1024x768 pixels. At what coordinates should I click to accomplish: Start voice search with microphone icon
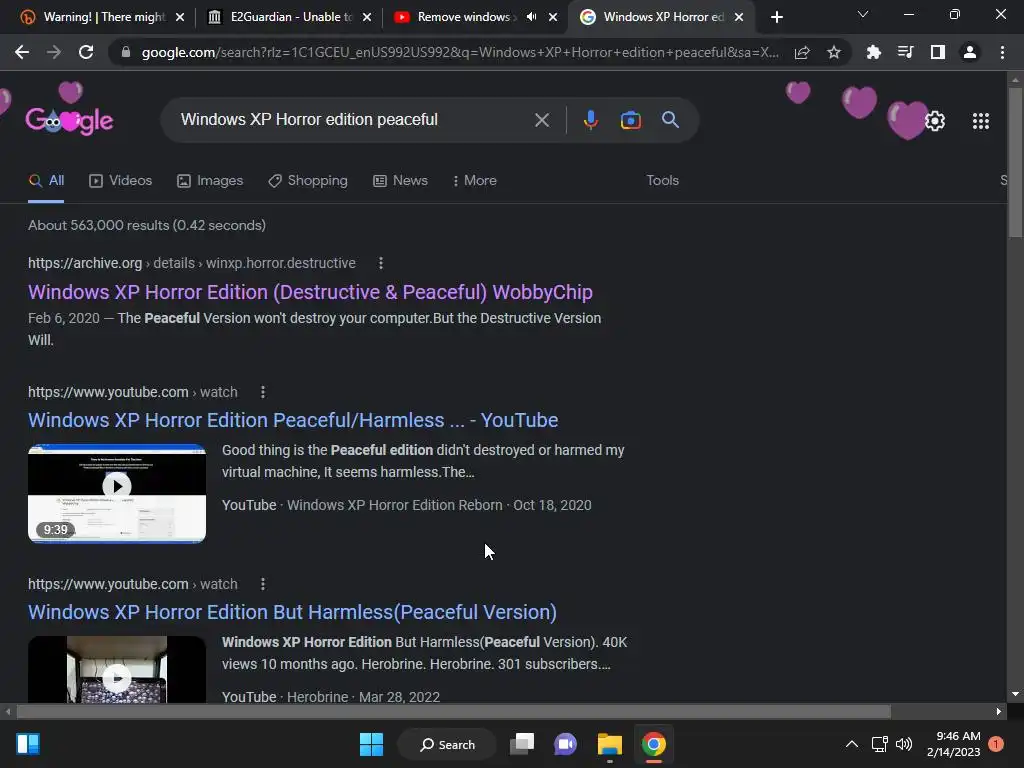point(590,120)
